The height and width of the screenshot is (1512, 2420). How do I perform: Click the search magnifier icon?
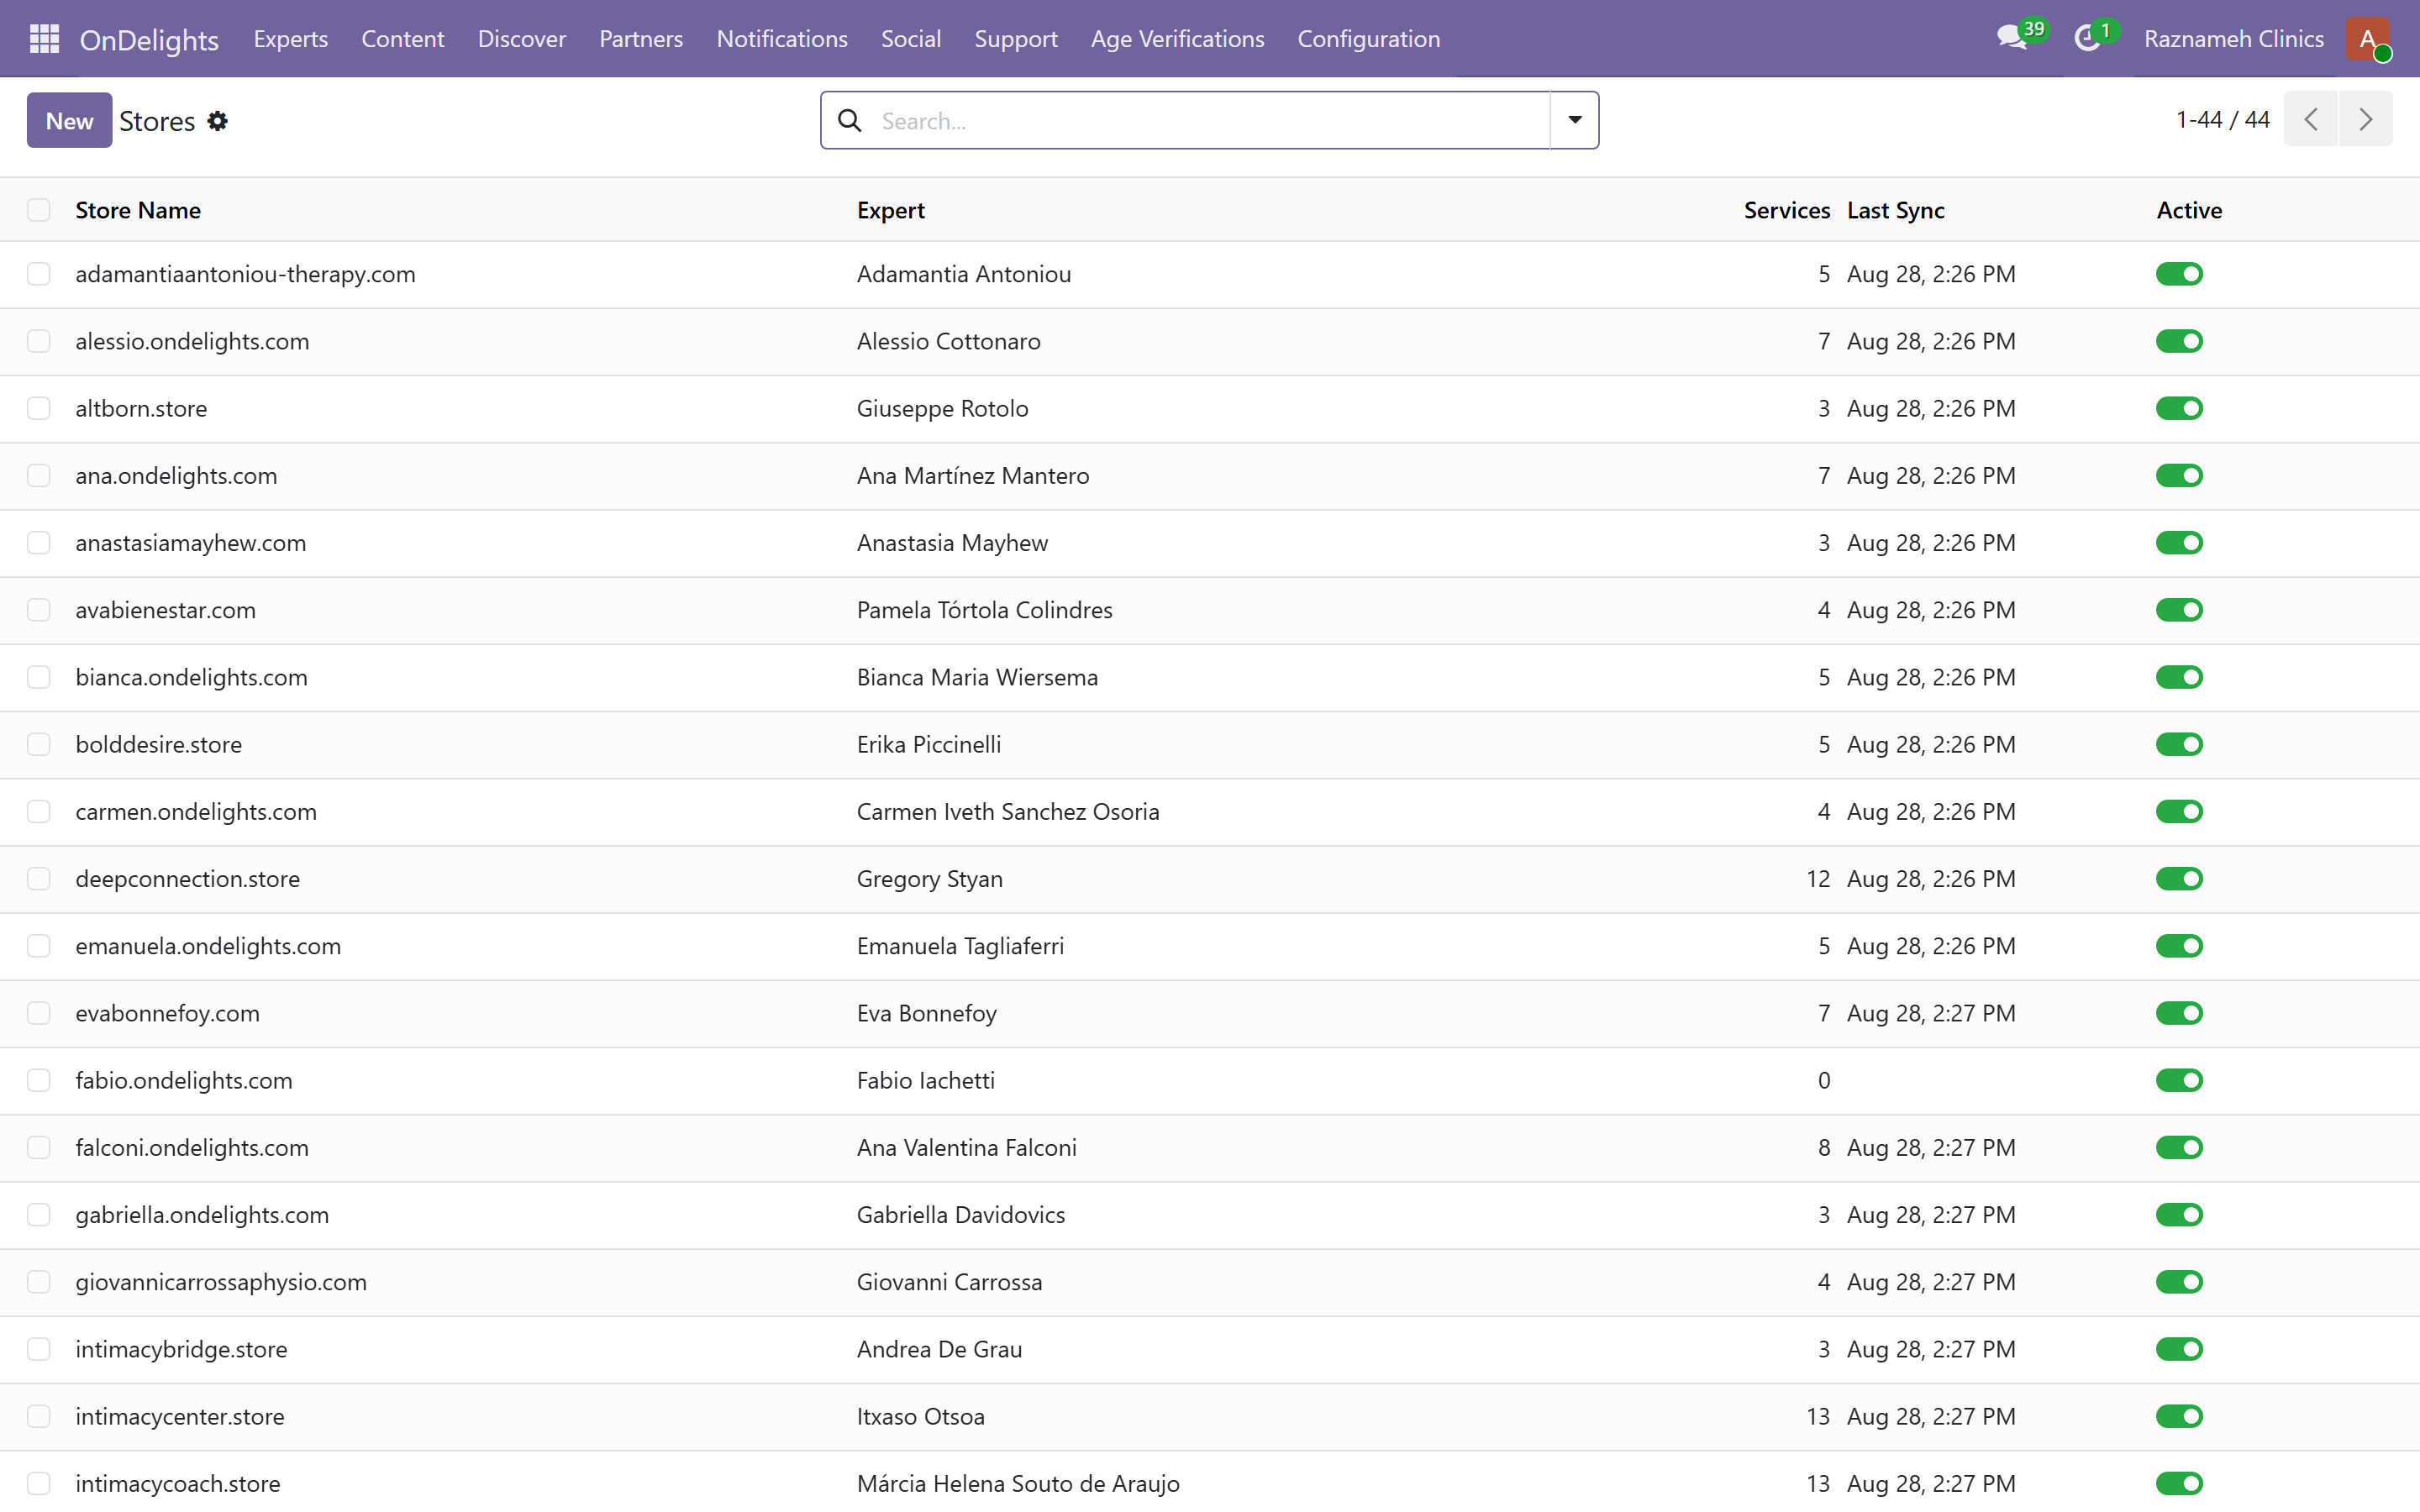[x=849, y=121]
